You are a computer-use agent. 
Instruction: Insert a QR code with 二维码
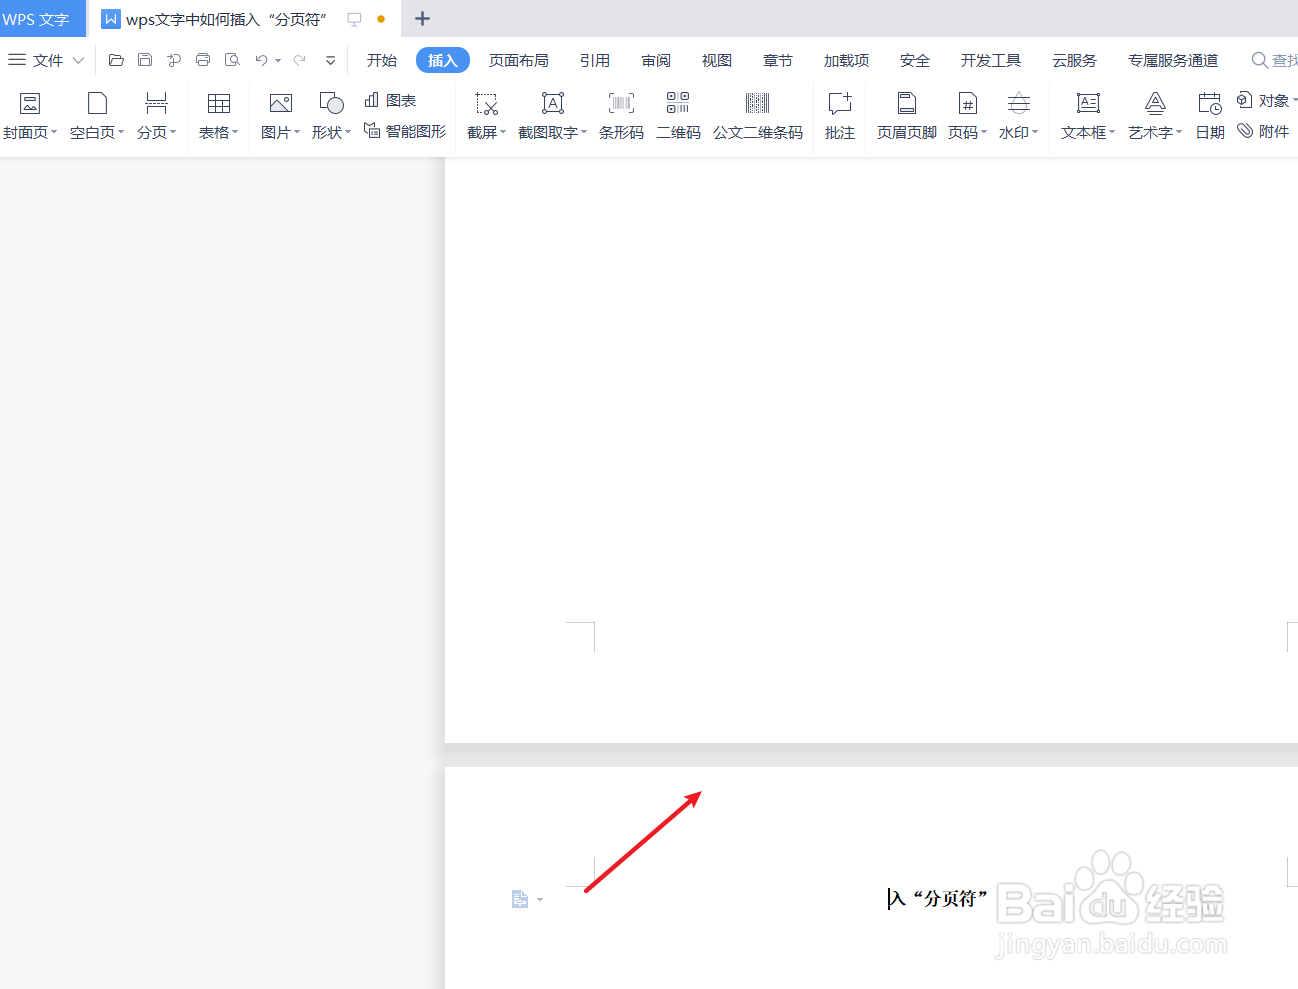(678, 116)
